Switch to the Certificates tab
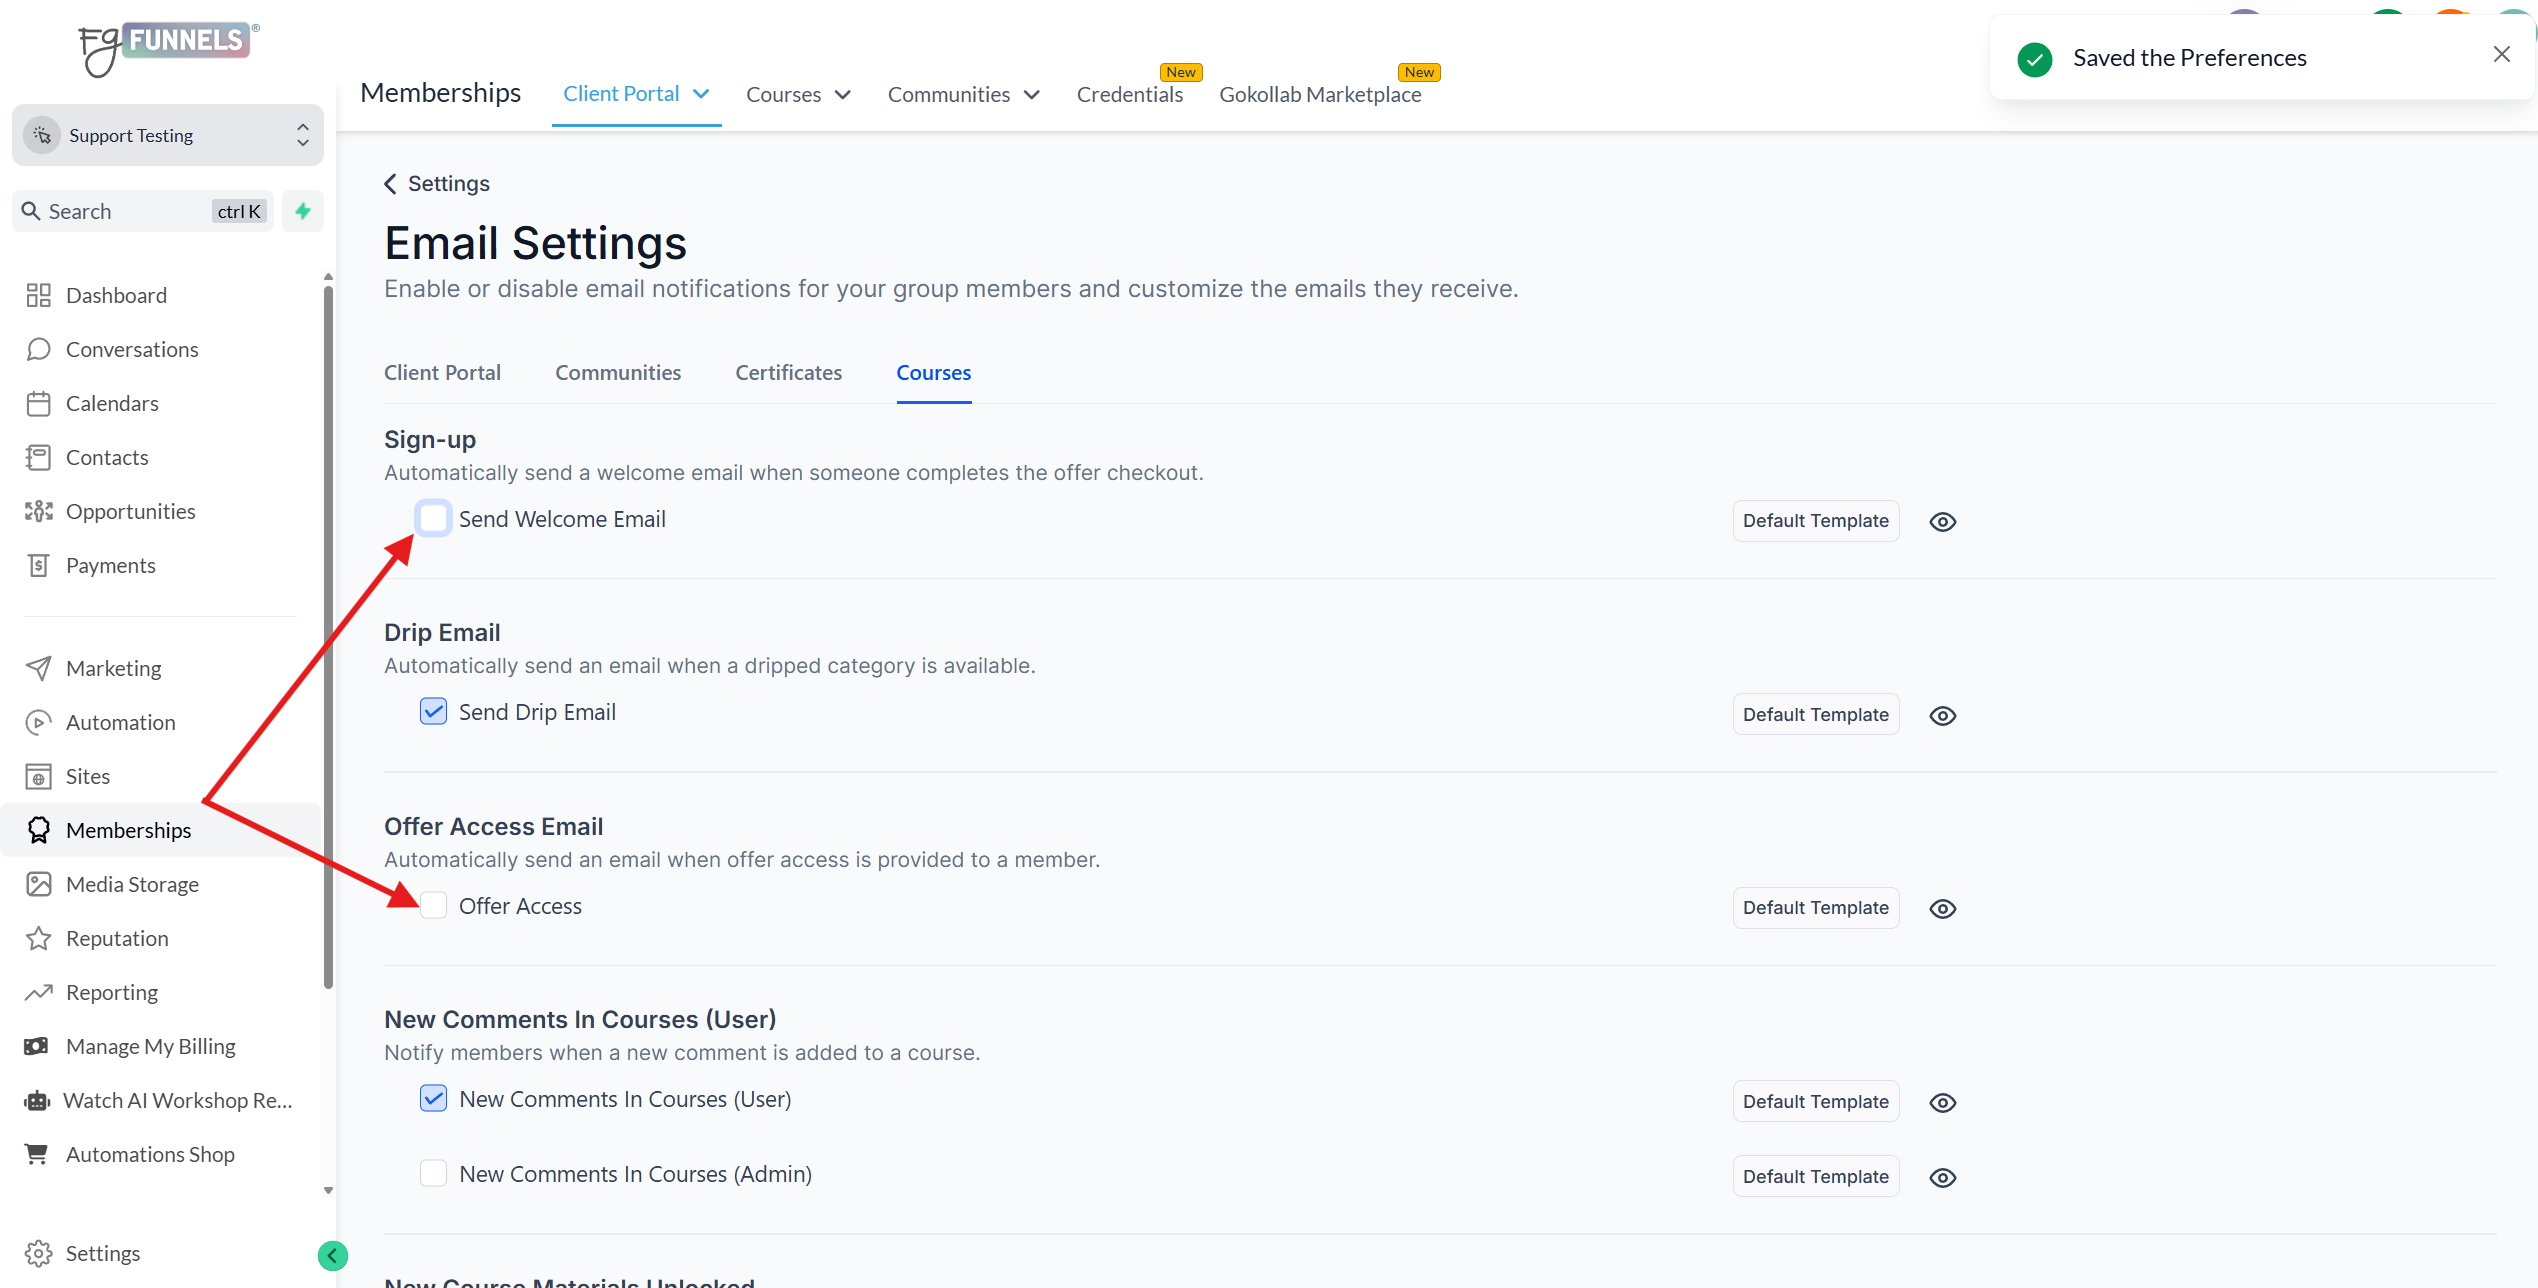The height and width of the screenshot is (1288, 2538). click(x=788, y=372)
